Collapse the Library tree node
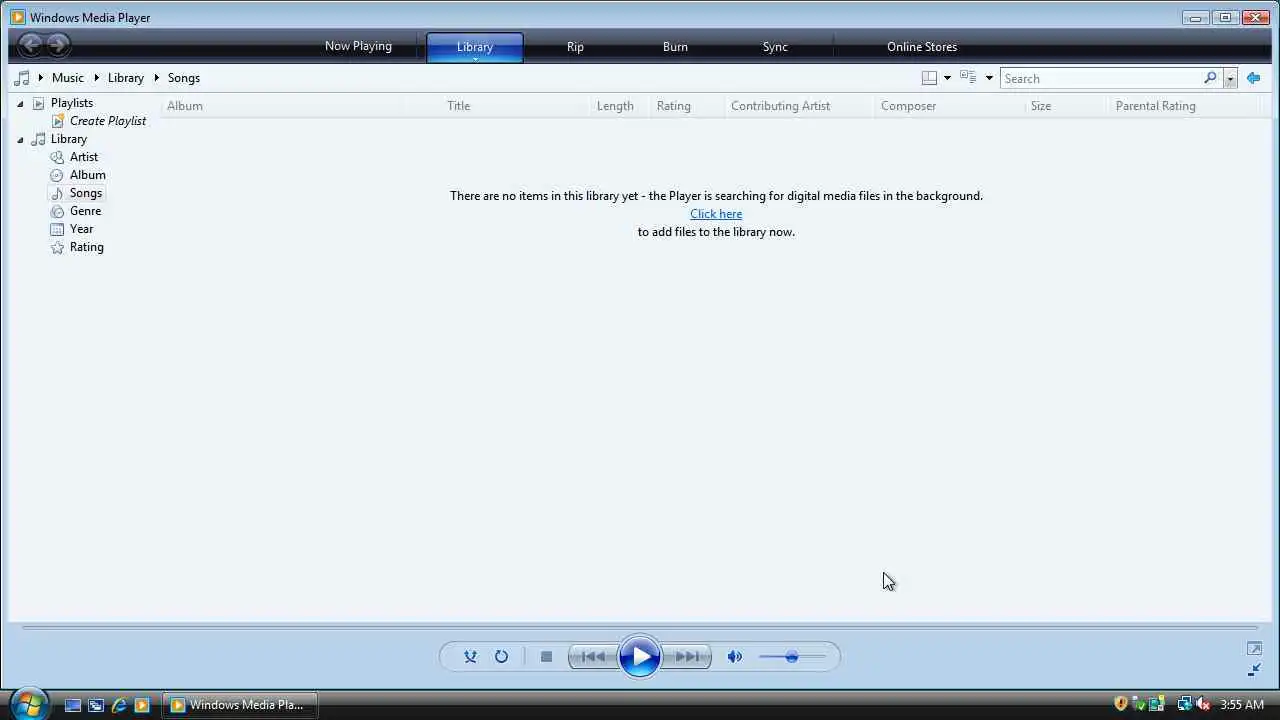The width and height of the screenshot is (1280, 720). (20, 139)
